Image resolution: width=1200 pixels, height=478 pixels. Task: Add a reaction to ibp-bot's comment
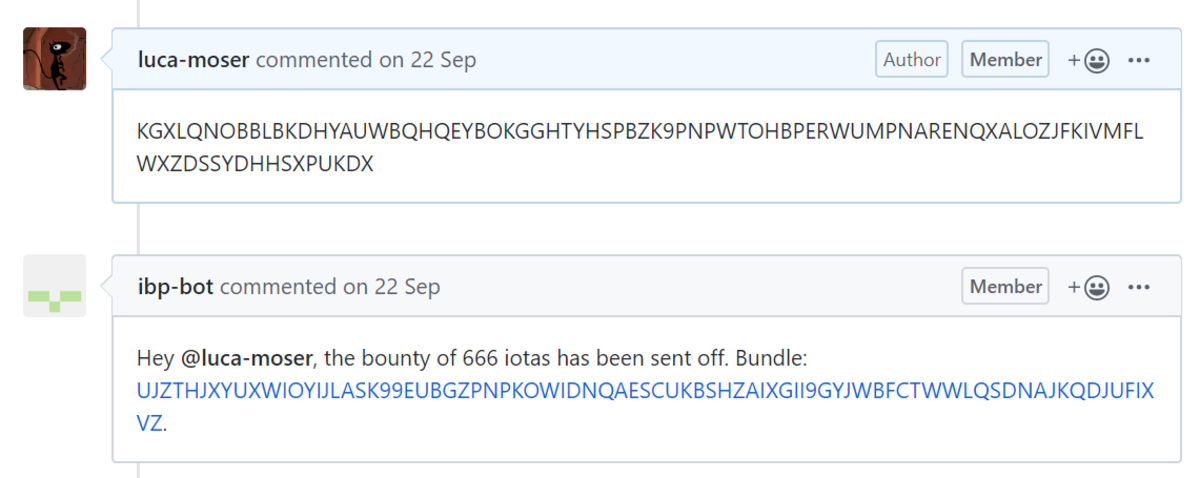pos(1088,287)
